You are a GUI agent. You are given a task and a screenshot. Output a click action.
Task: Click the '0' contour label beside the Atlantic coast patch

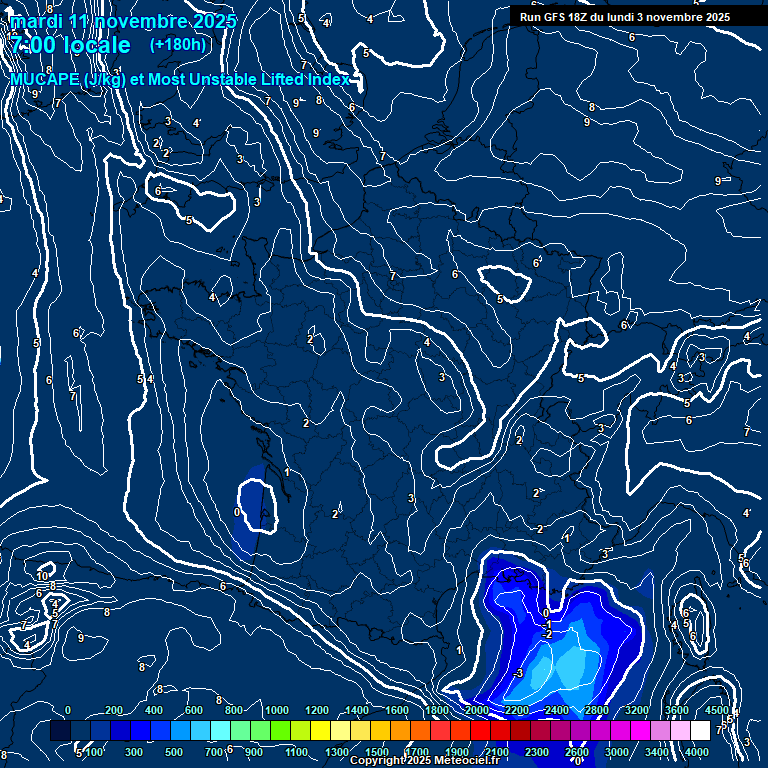237,512
